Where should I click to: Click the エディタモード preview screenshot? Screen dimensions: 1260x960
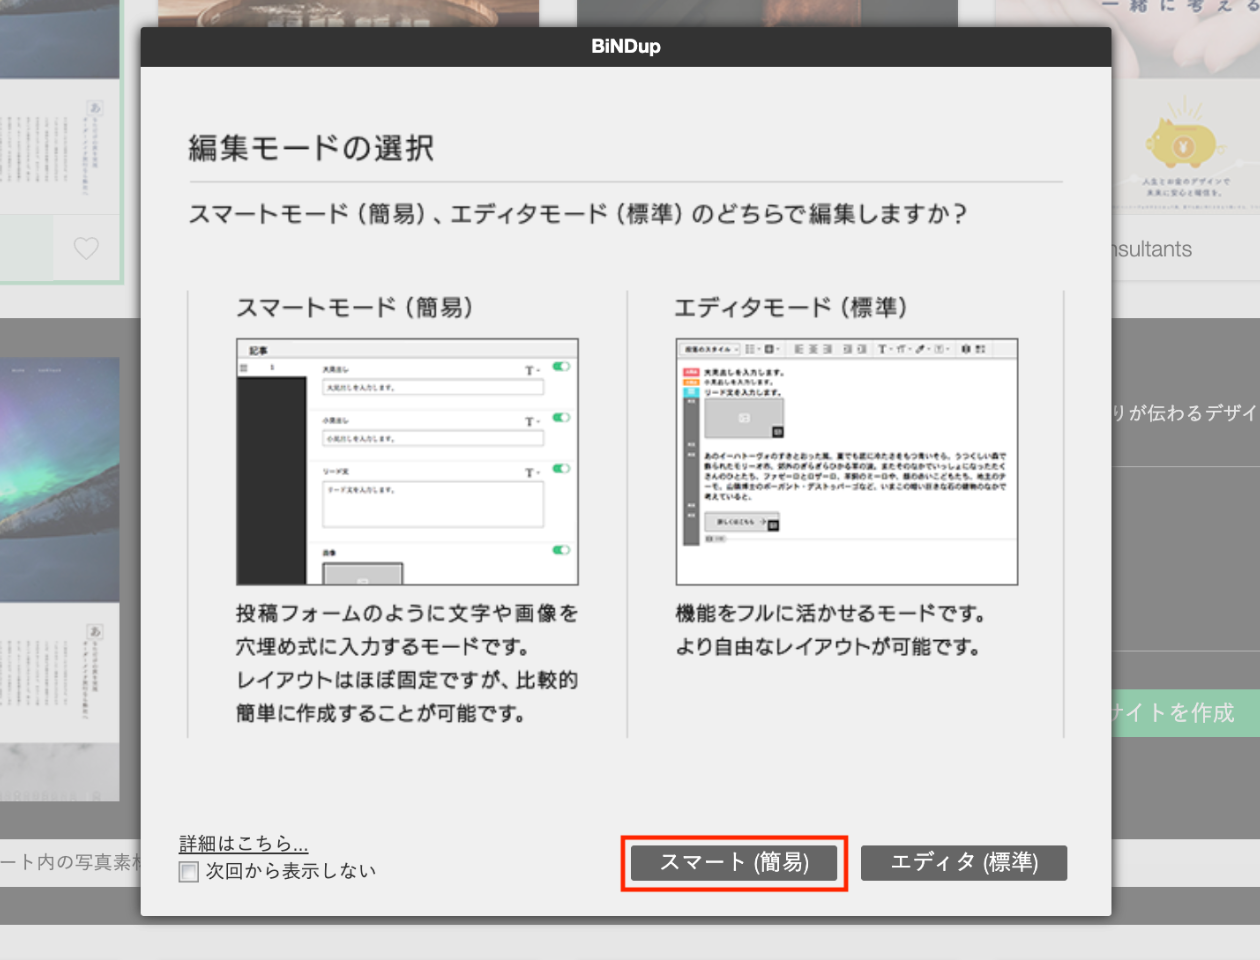pos(846,462)
